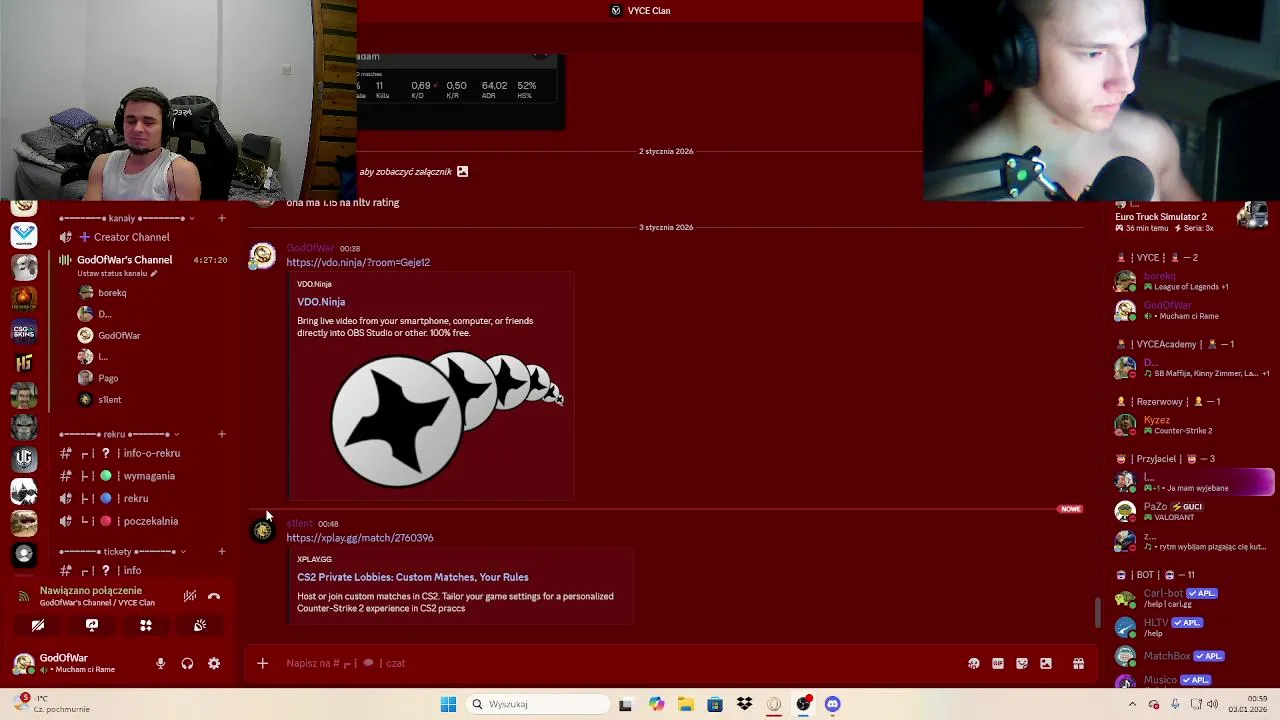Screen dimensions: 1280x720
Task: Open File Explorer from taskbar
Action: tap(685, 704)
